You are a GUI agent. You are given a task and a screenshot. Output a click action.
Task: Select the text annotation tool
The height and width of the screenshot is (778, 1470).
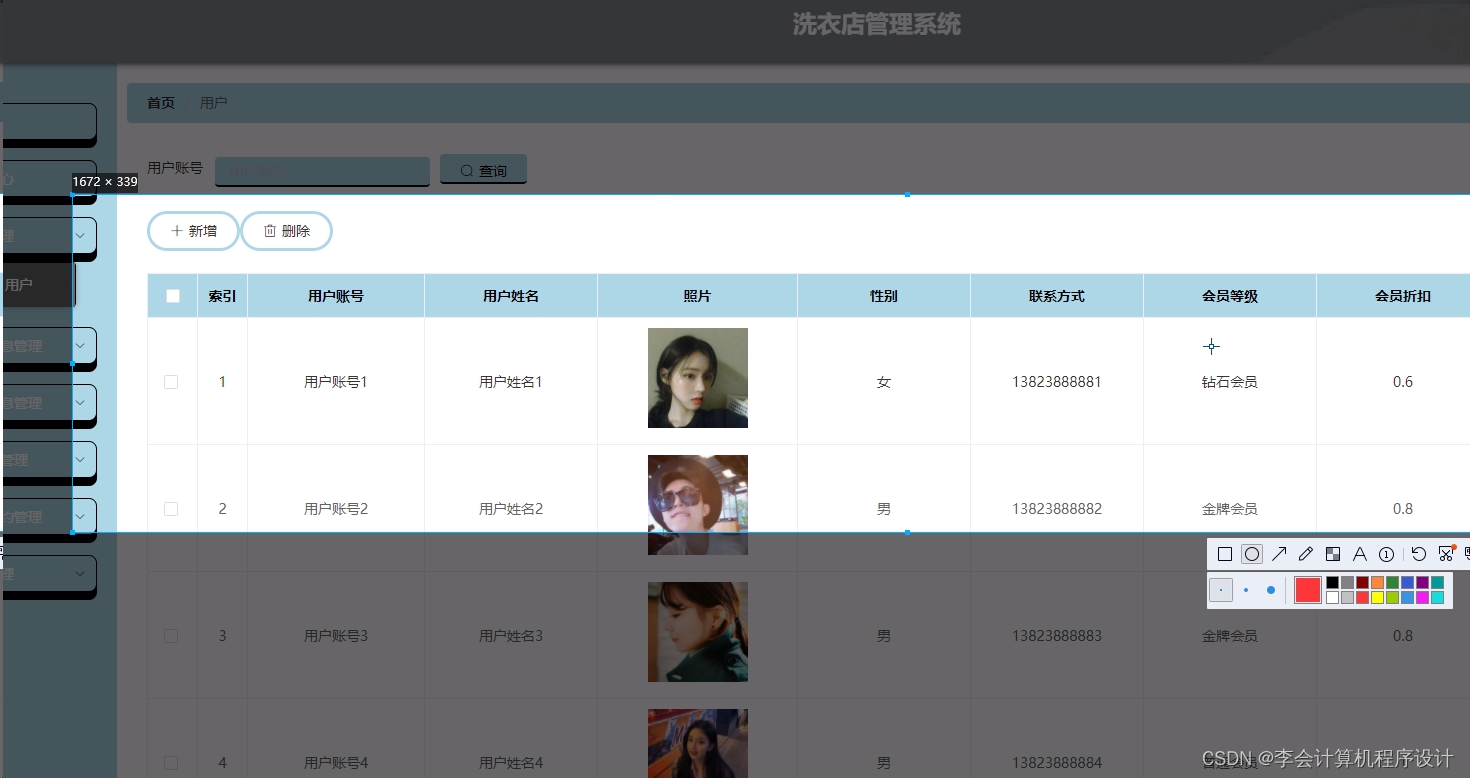tap(1359, 553)
